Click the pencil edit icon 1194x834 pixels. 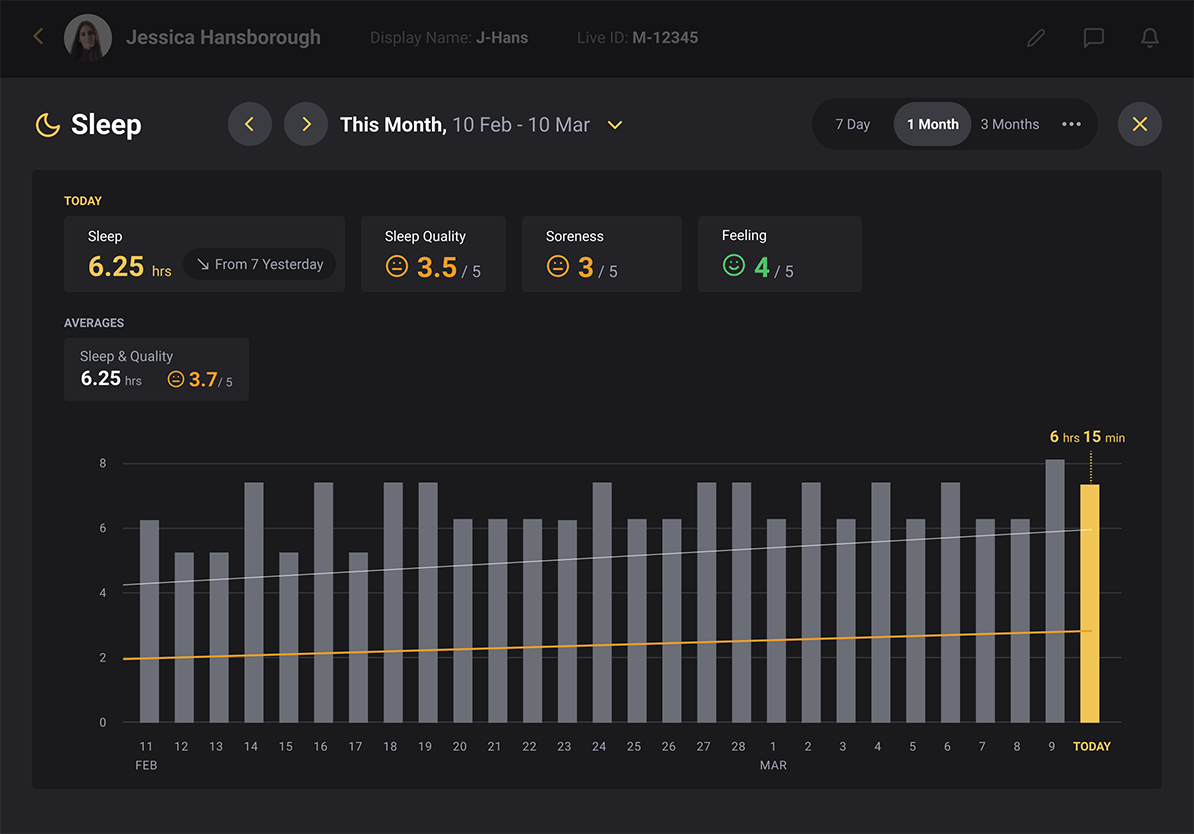[1036, 38]
